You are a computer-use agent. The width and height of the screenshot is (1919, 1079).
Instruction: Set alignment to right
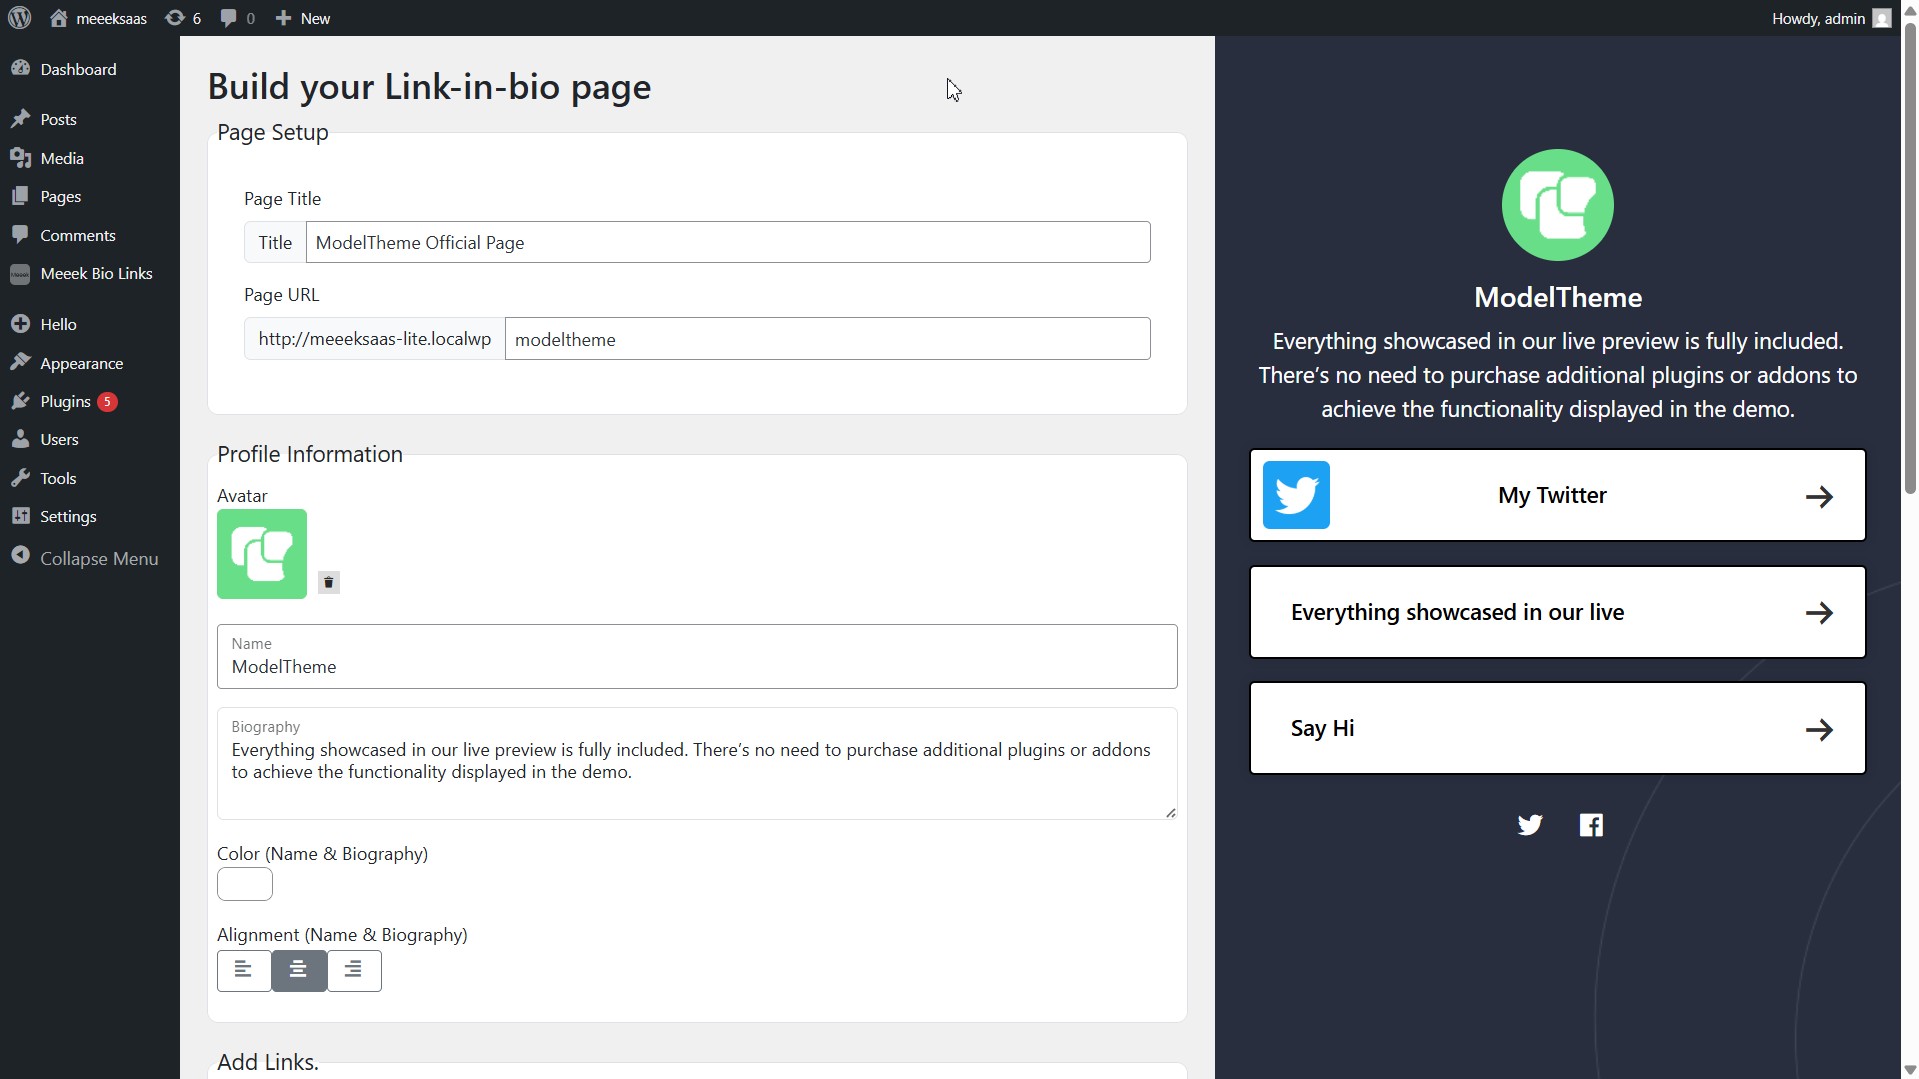point(354,970)
